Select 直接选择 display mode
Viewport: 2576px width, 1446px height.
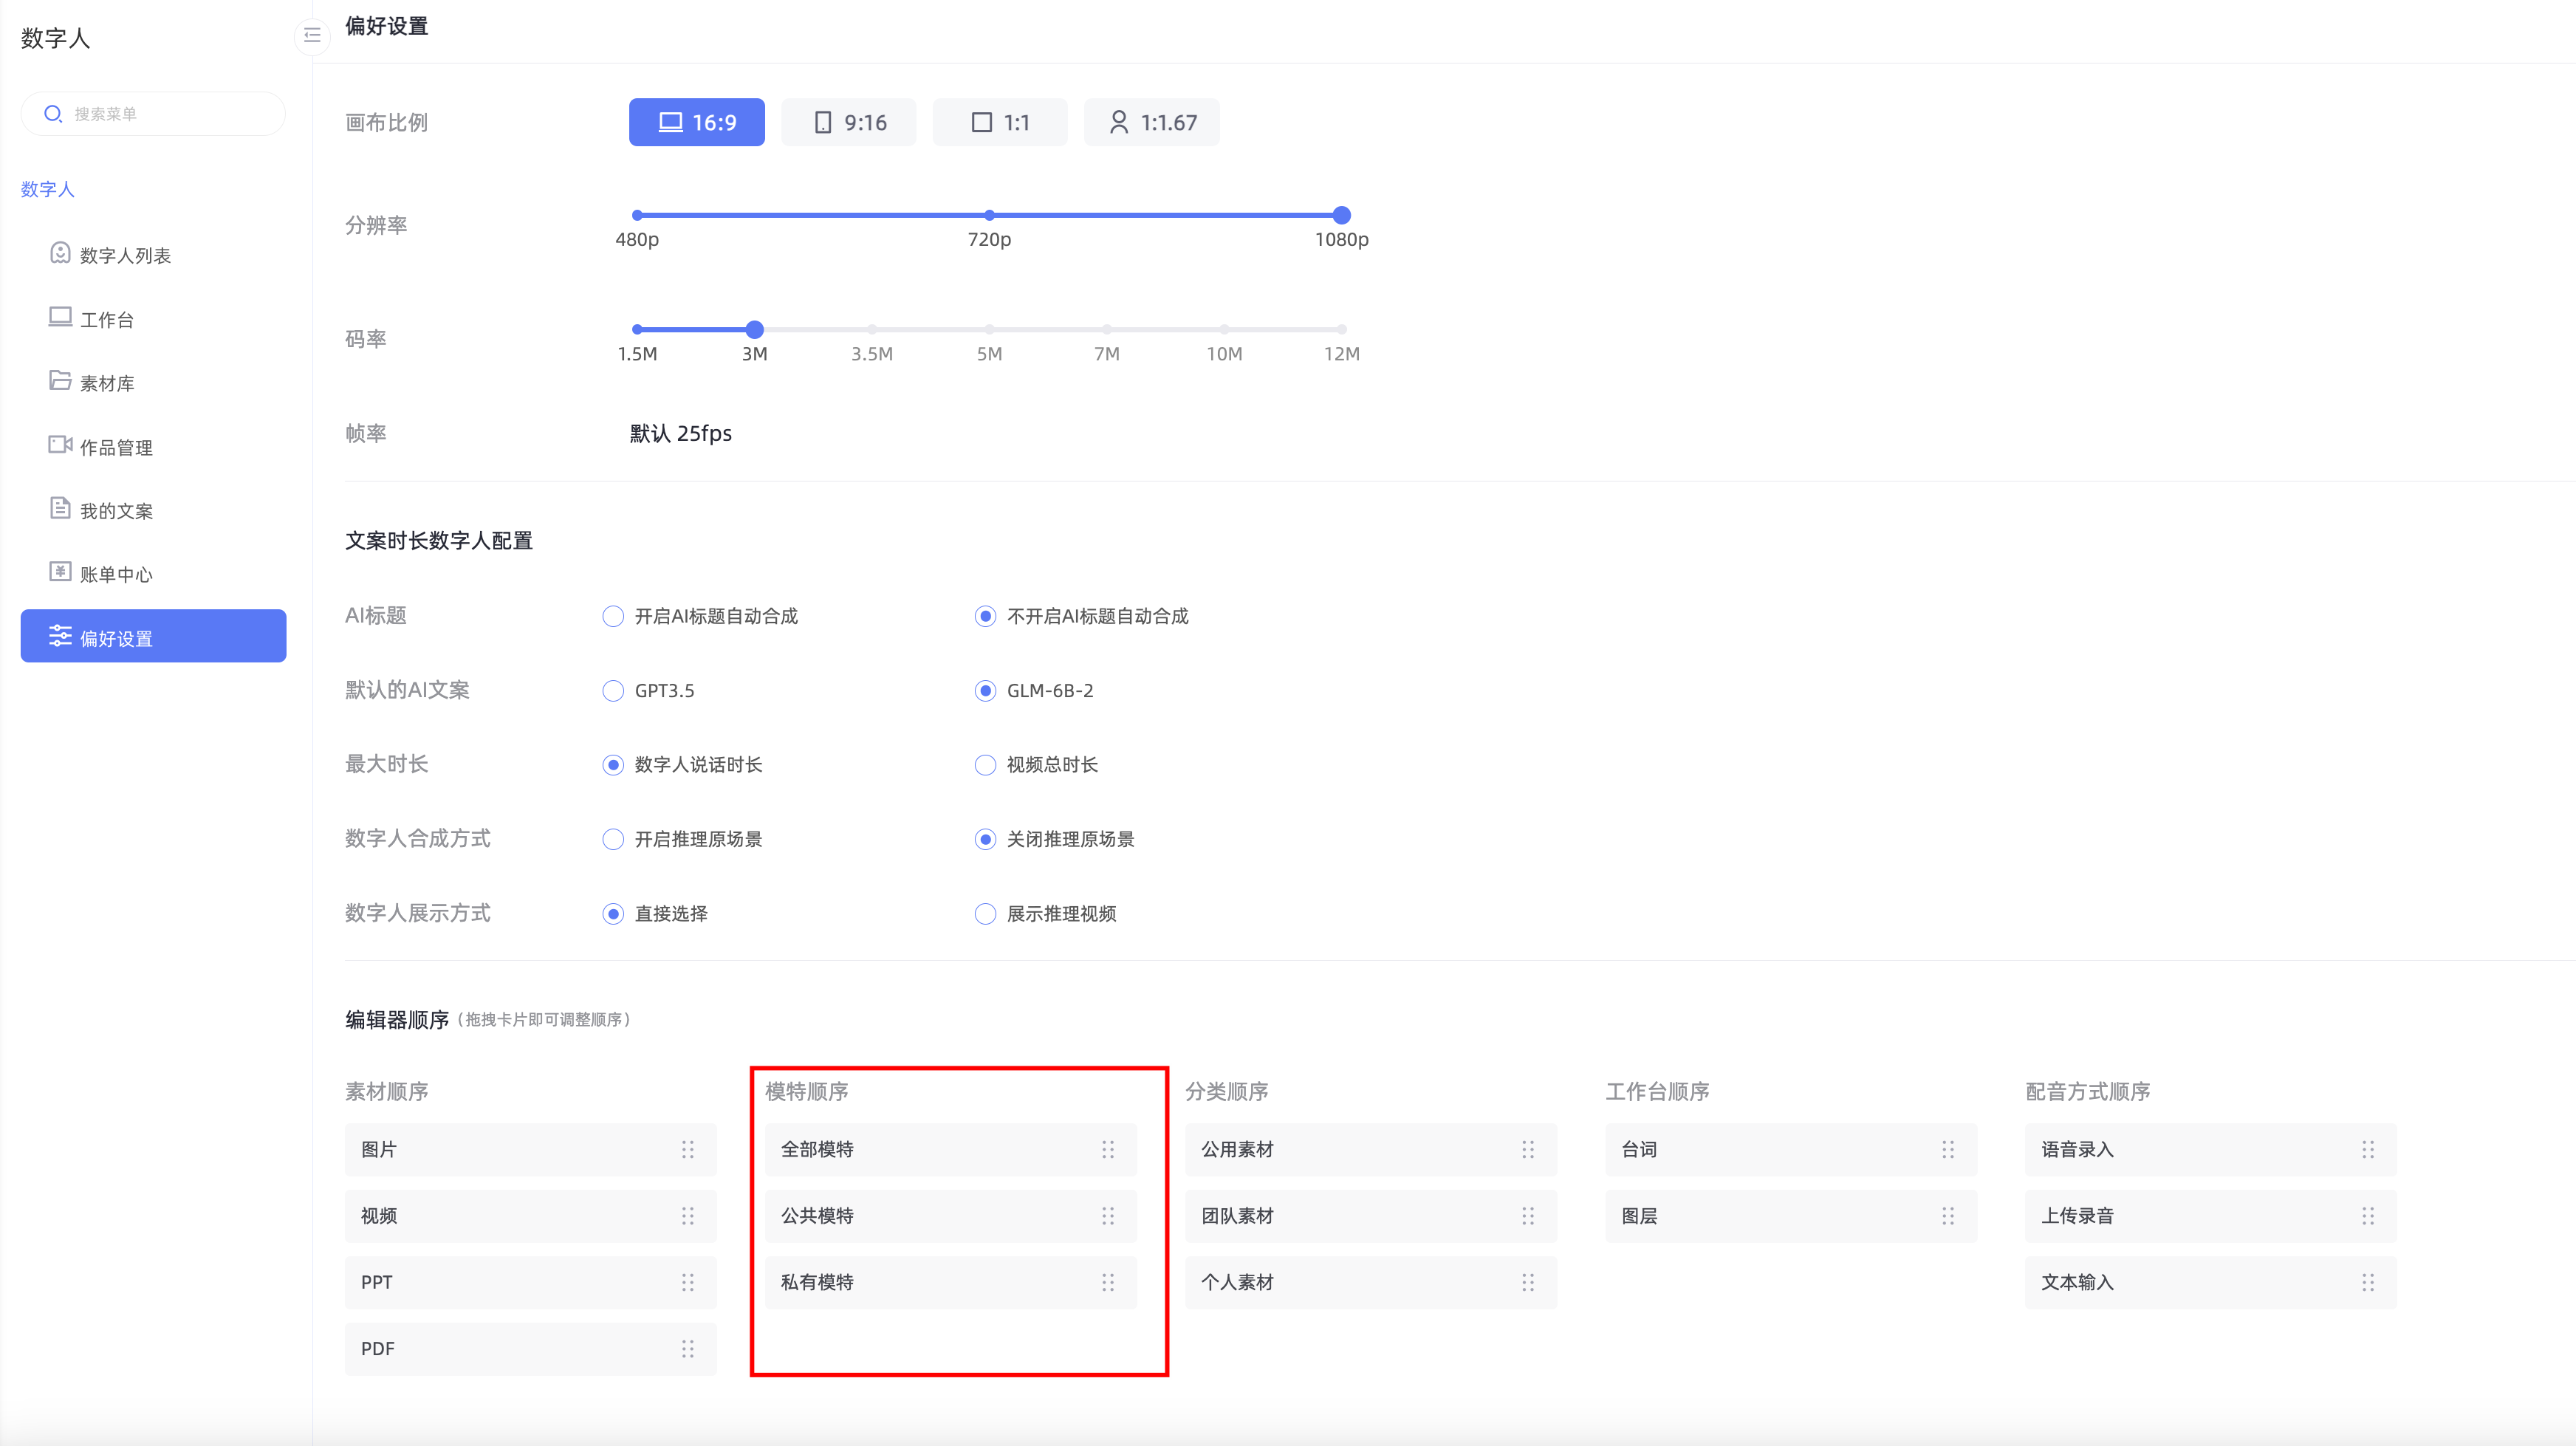[x=613, y=914]
